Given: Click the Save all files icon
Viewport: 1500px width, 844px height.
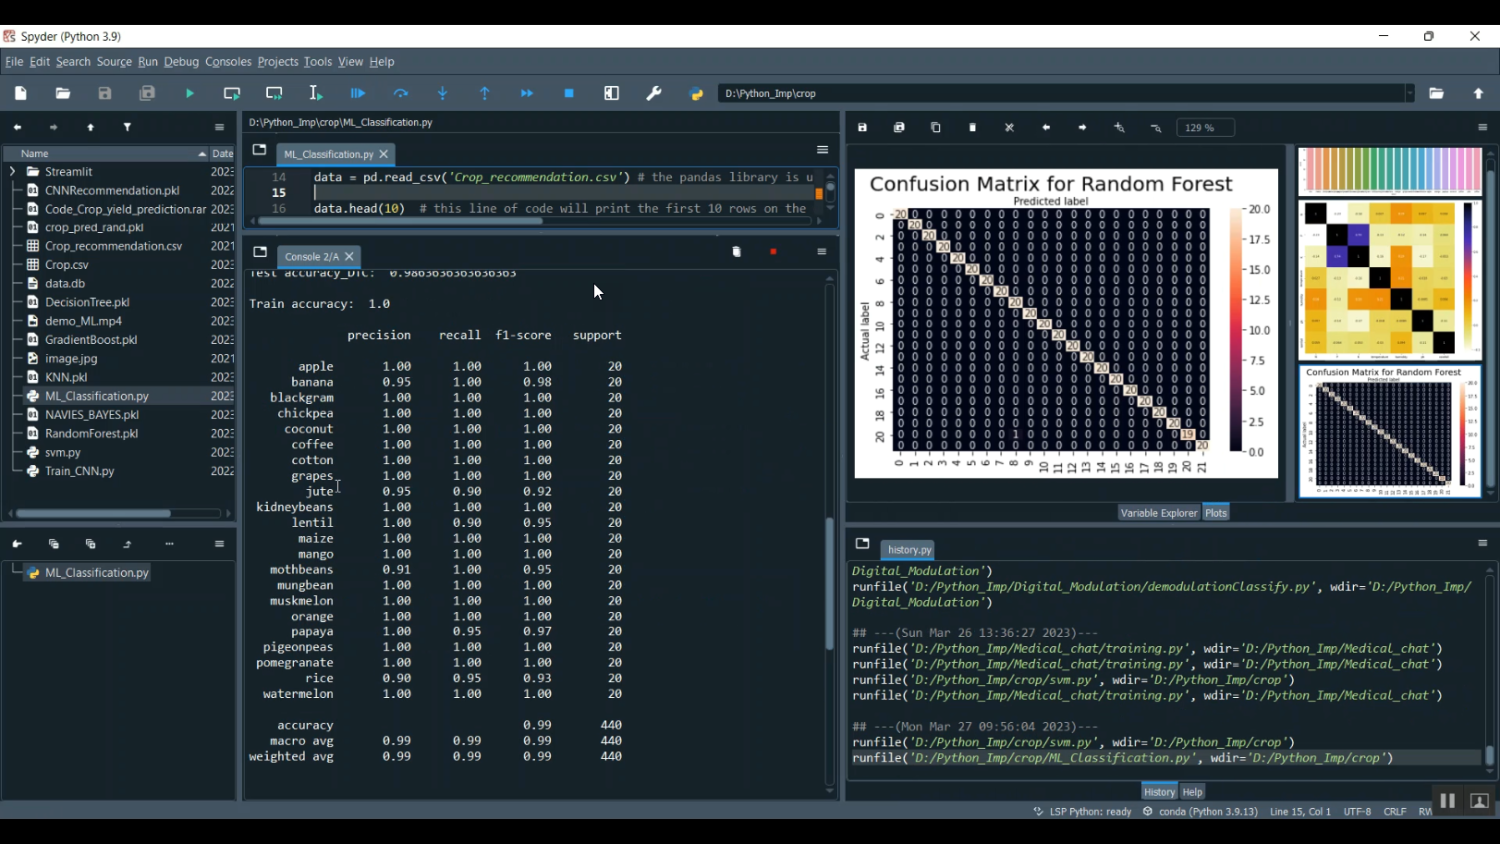Looking at the screenshot, I should coord(147,93).
